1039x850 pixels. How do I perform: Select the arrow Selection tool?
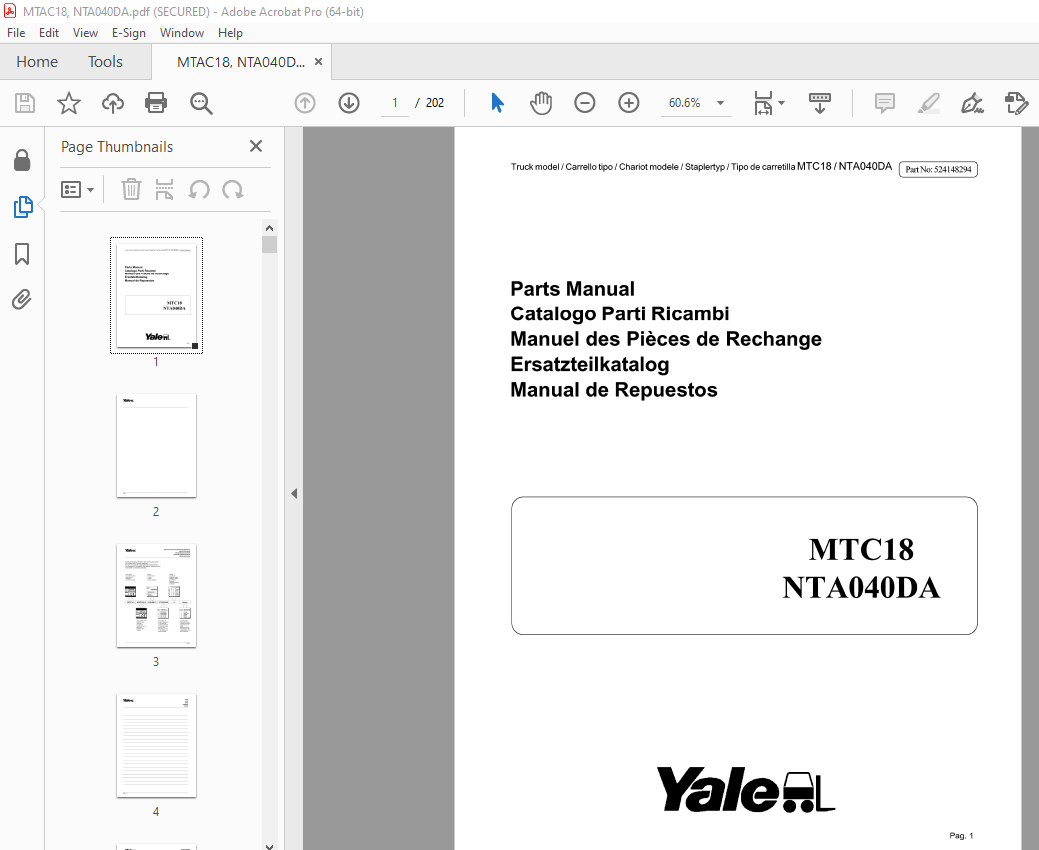(x=498, y=103)
